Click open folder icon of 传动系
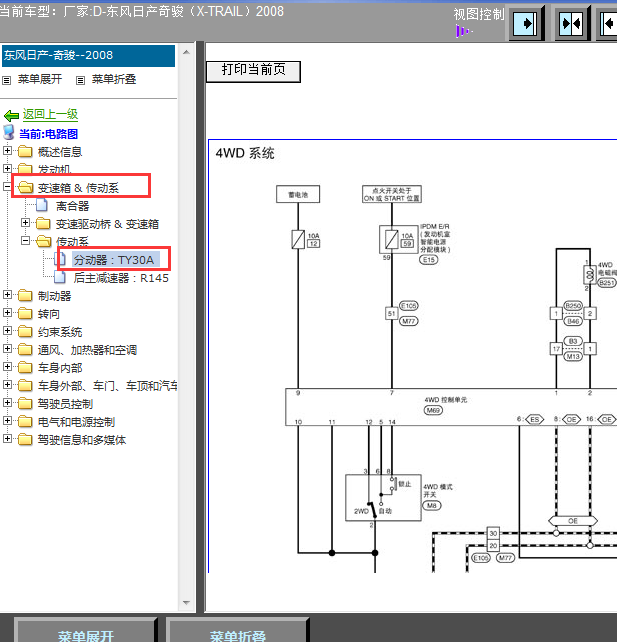This screenshot has height=642, width=617. [x=43, y=242]
